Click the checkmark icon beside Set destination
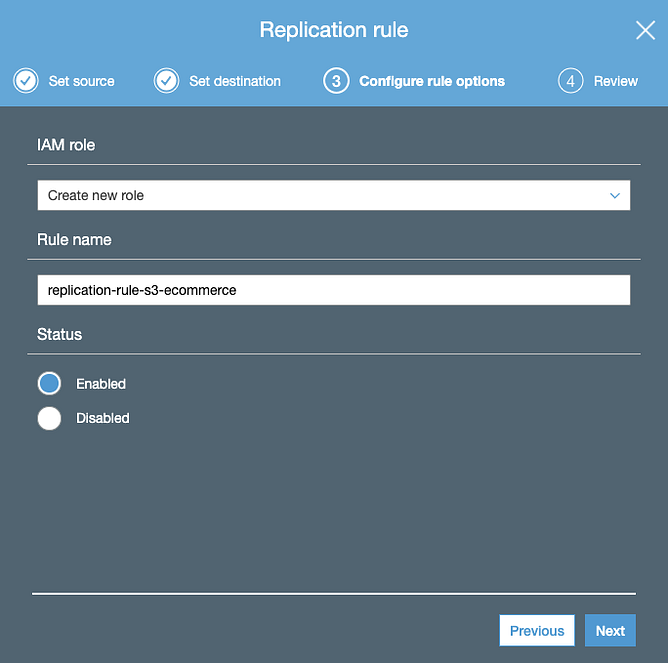Viewport: 668px width, 663px height. pyautogui.click(x=166, y=81)
